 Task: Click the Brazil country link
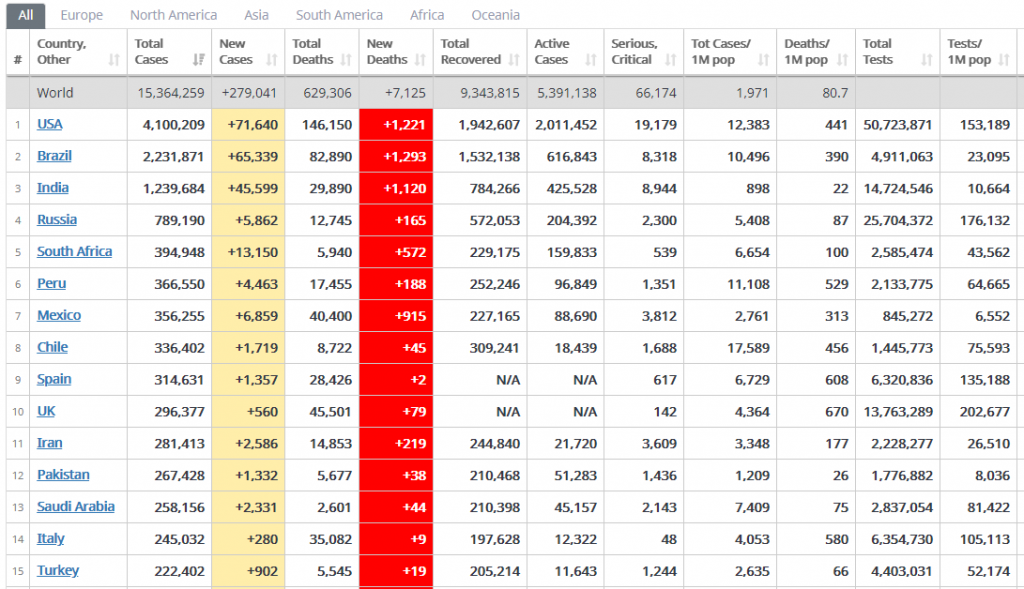(54, 156)
